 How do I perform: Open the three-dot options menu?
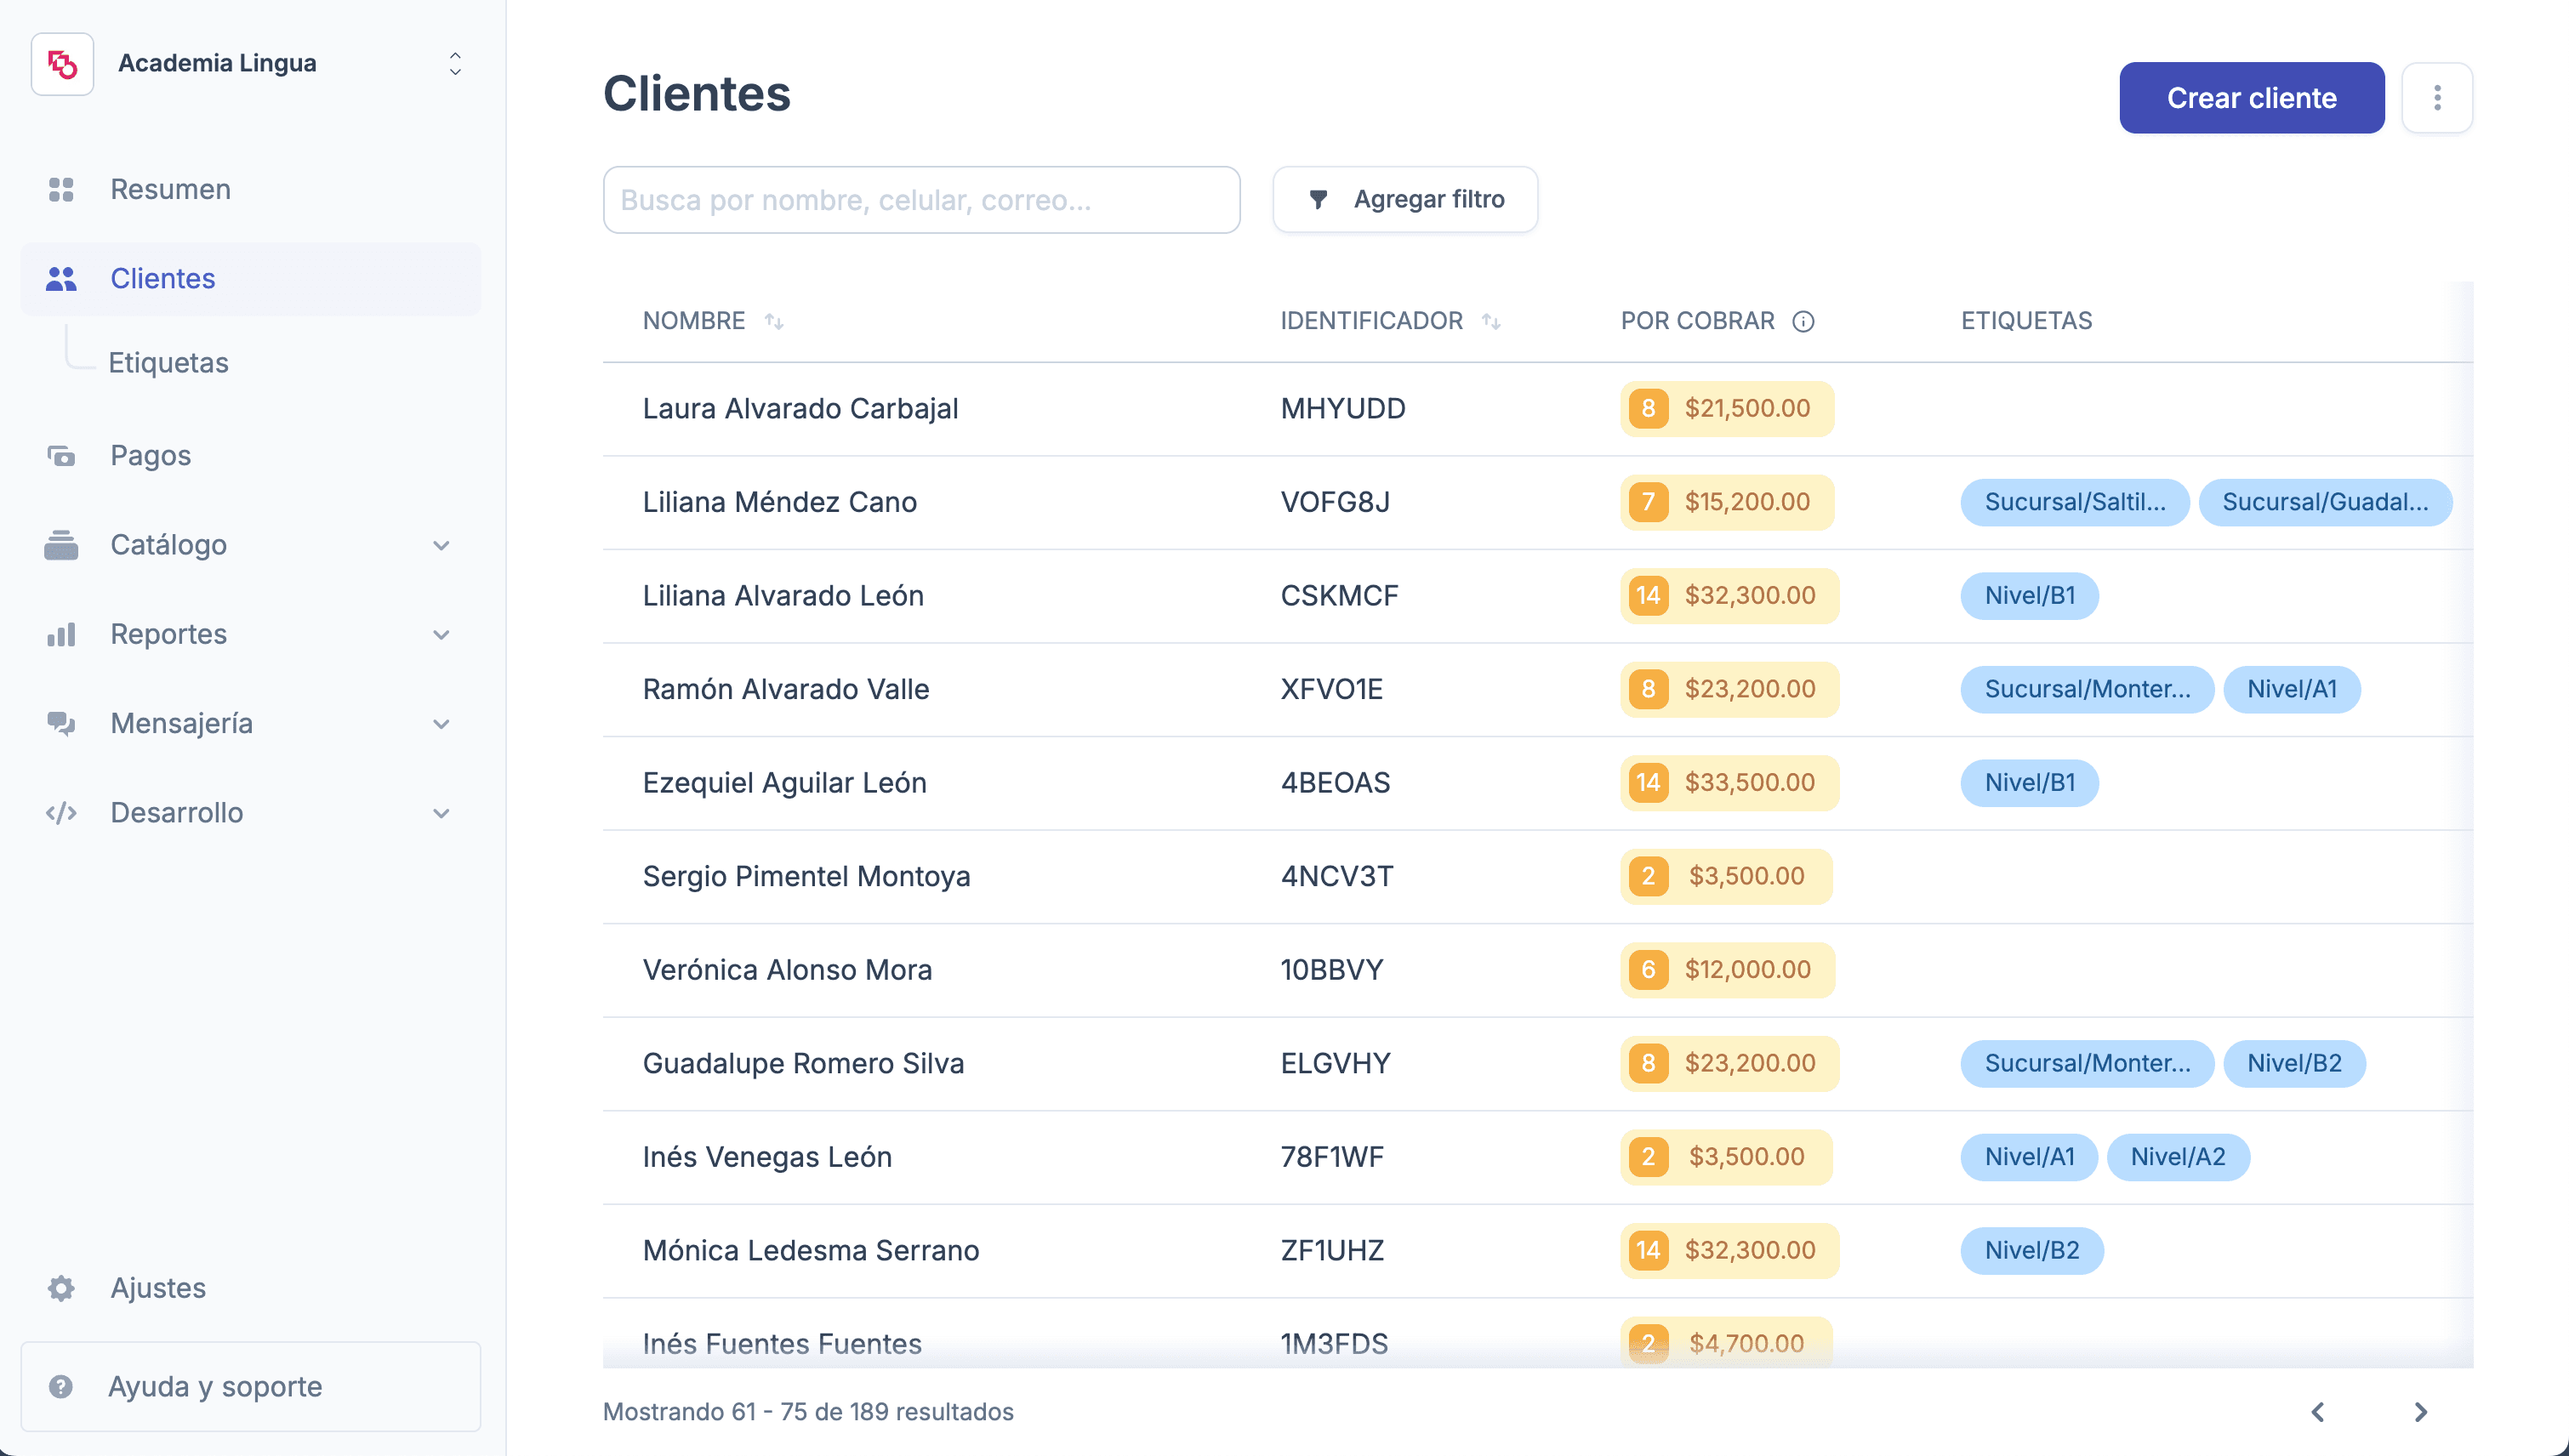[x=2437, y=97]
